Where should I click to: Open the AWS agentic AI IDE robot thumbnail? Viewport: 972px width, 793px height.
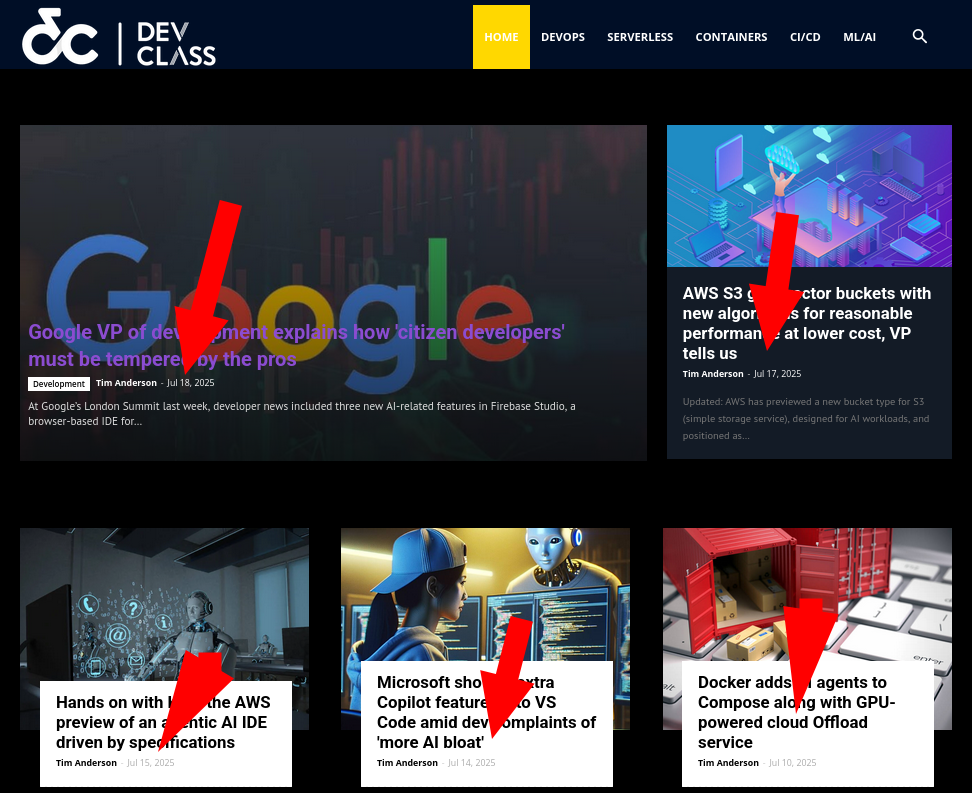click(164, 600)
